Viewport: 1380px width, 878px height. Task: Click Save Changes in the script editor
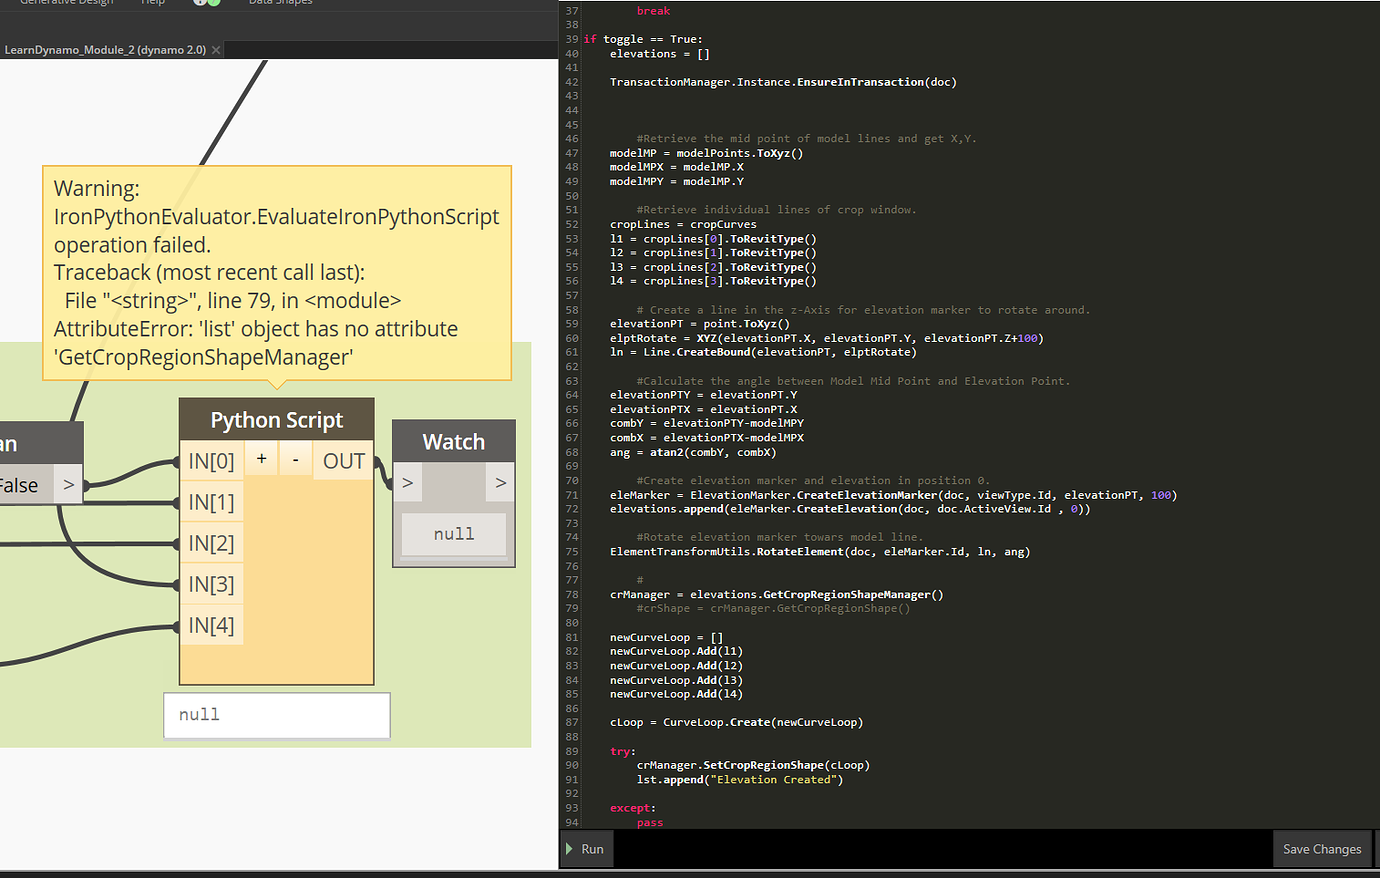(x=1322, y=848)
